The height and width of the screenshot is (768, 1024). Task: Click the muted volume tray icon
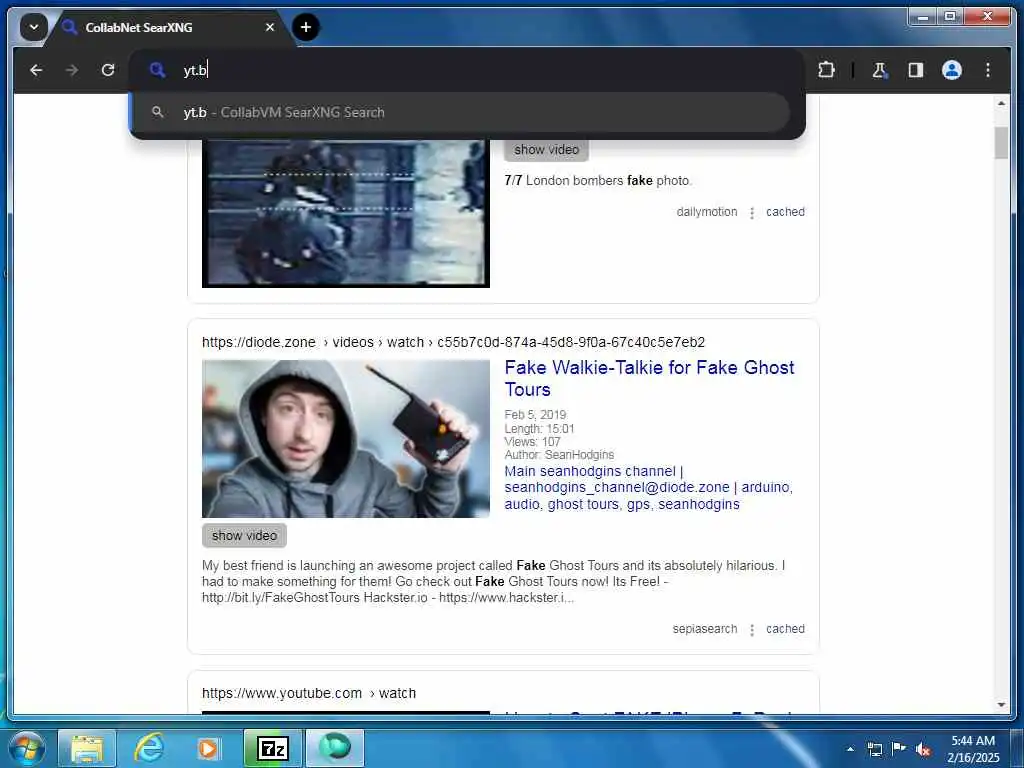(x=923, y=749)
